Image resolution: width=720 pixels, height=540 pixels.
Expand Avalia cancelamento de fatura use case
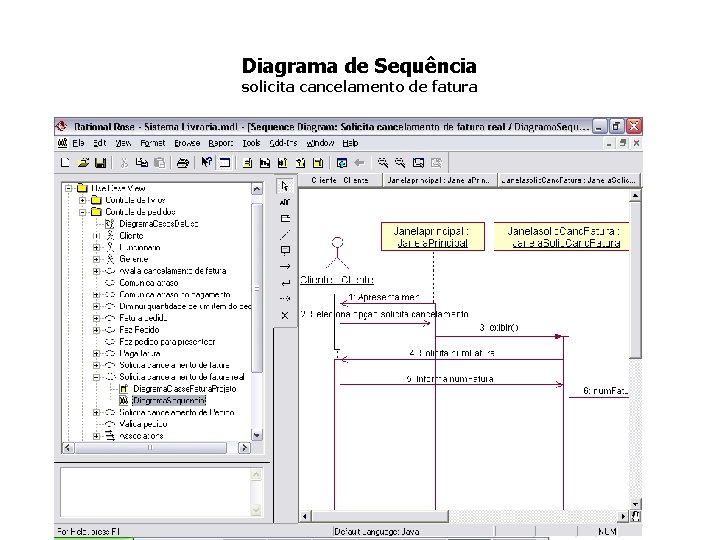coord(96,271)
